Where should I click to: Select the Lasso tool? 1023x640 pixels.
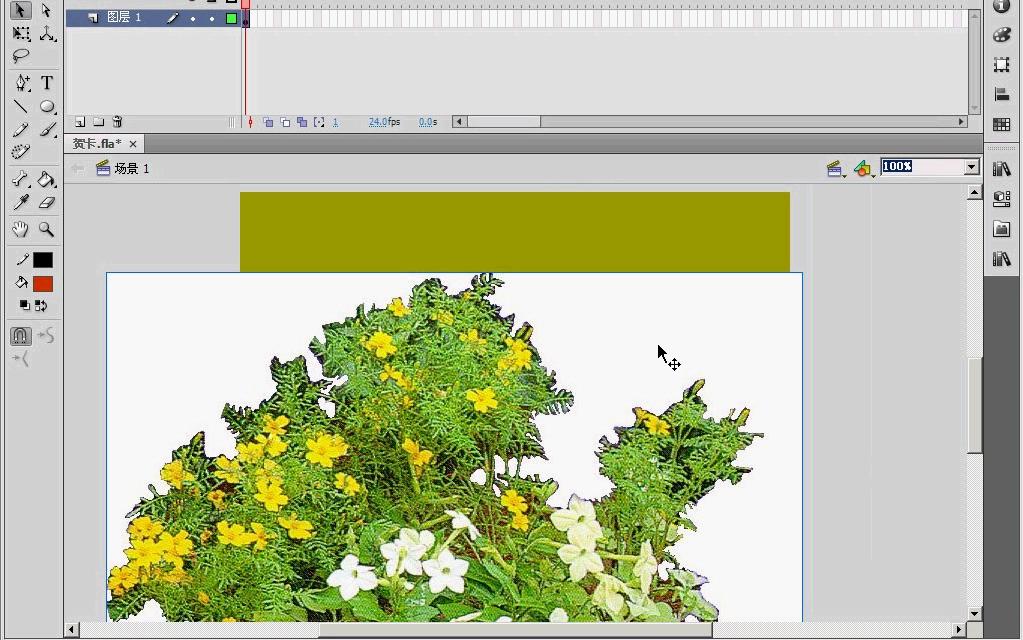[x=21, y=56]
